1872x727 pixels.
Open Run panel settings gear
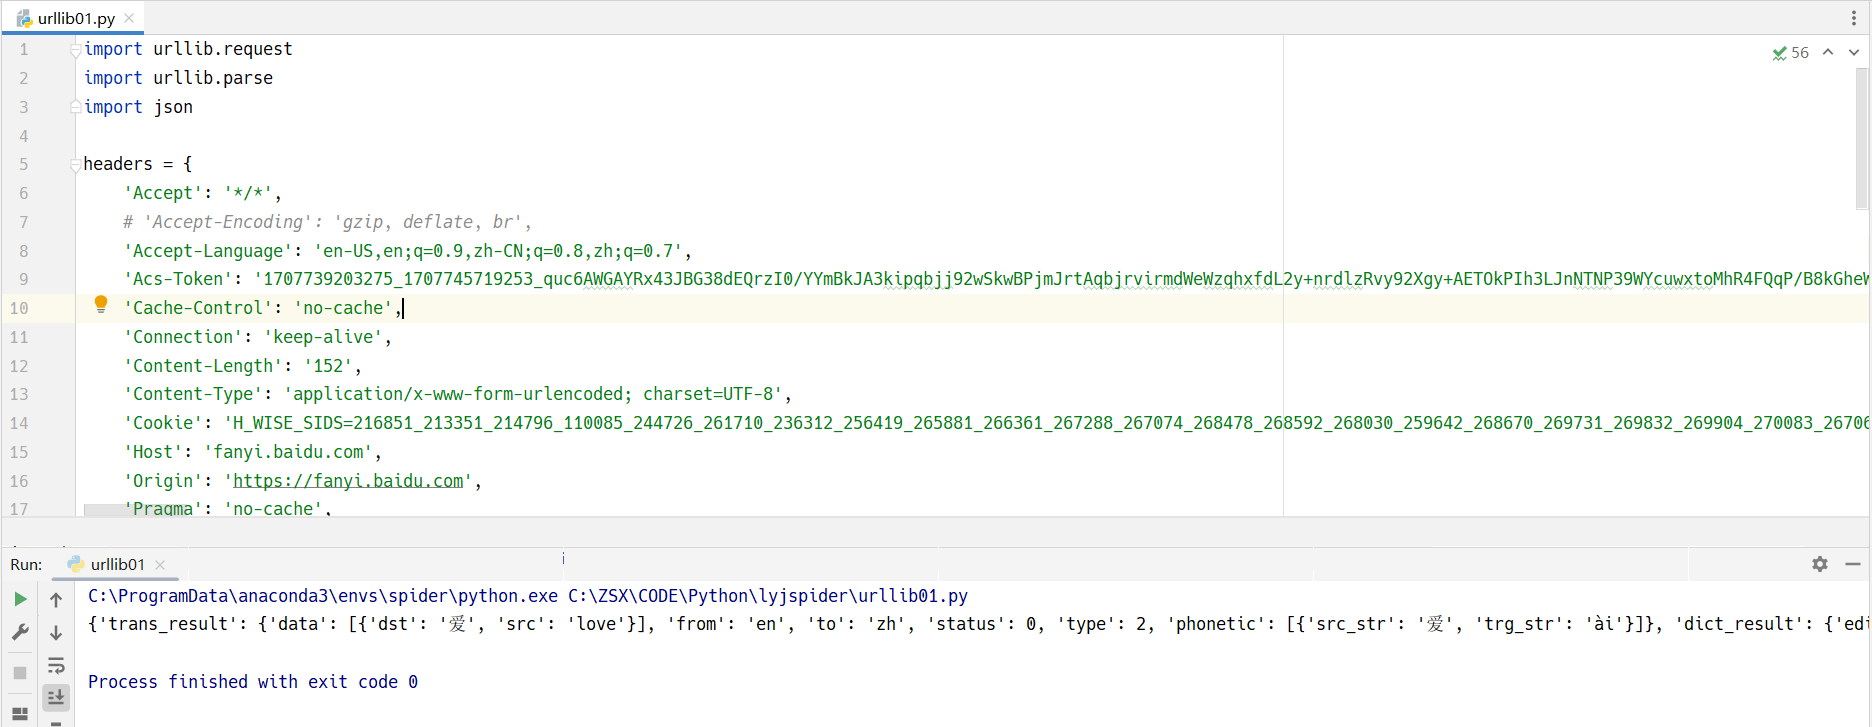1820,564
